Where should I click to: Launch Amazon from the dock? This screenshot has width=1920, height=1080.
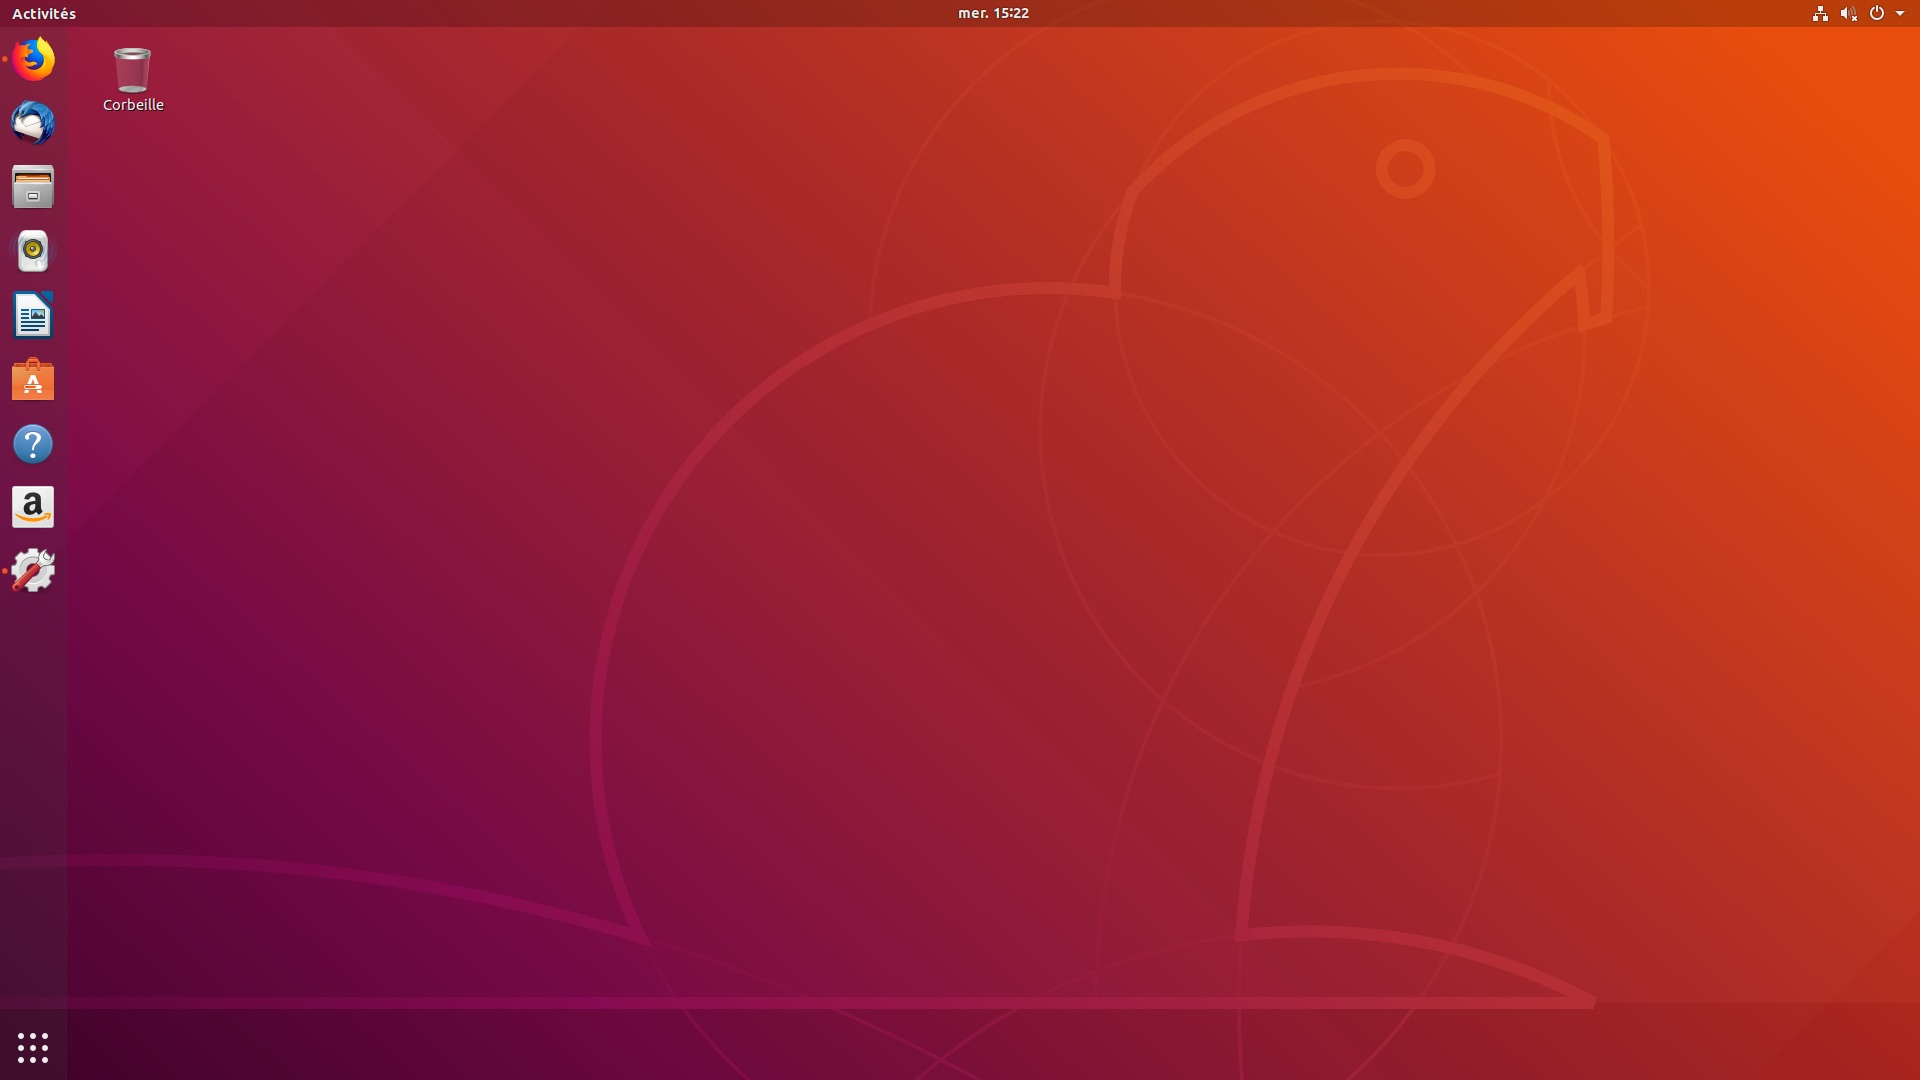click(33, 507)
